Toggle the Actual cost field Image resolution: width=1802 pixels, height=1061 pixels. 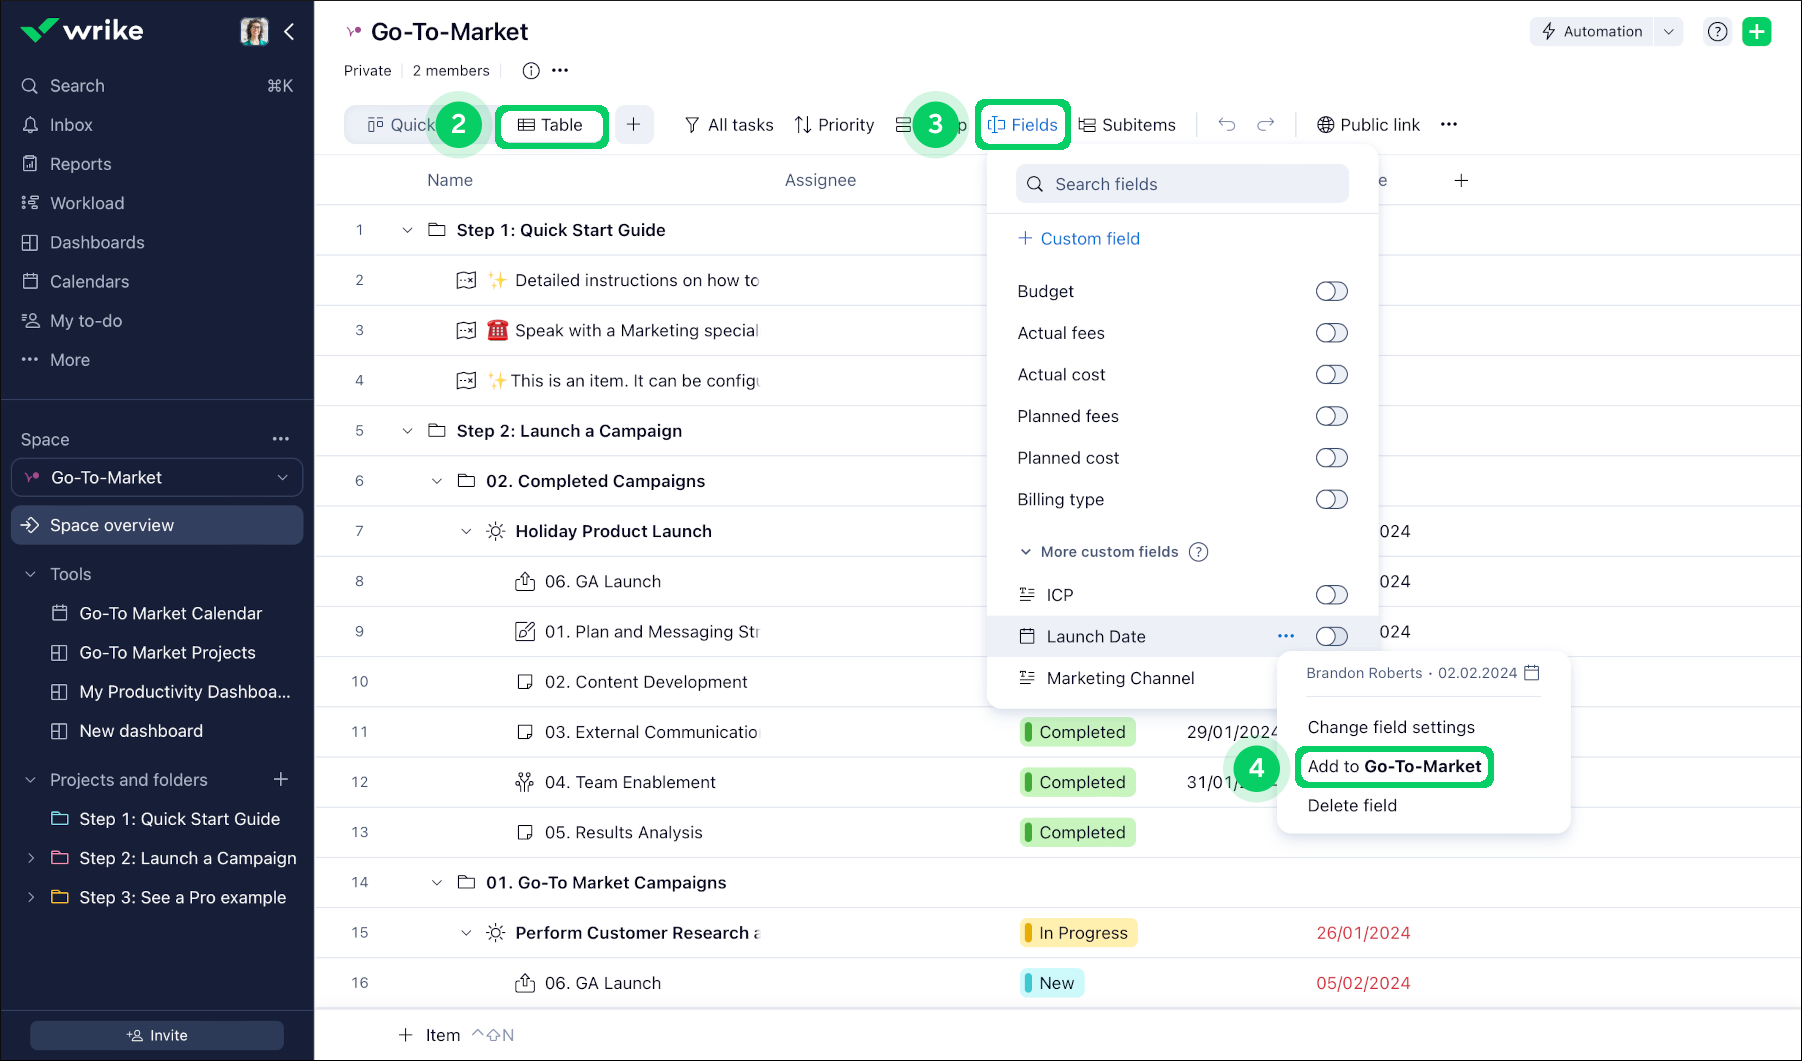coord(1331,374)
